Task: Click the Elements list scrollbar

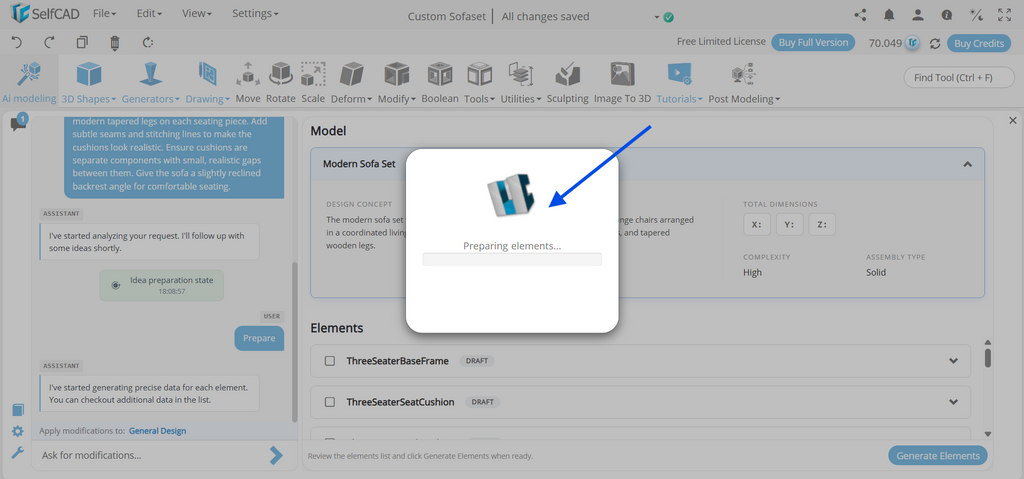Action: [987, 357]
